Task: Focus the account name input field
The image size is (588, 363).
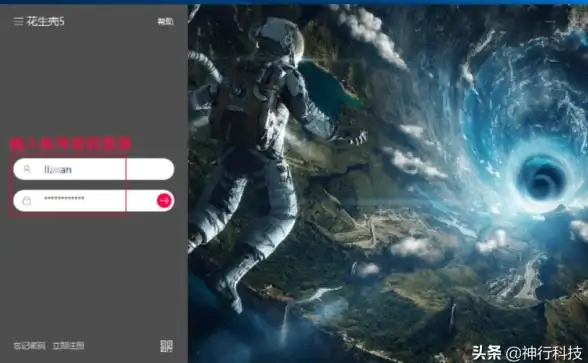Action: [94, 169]
